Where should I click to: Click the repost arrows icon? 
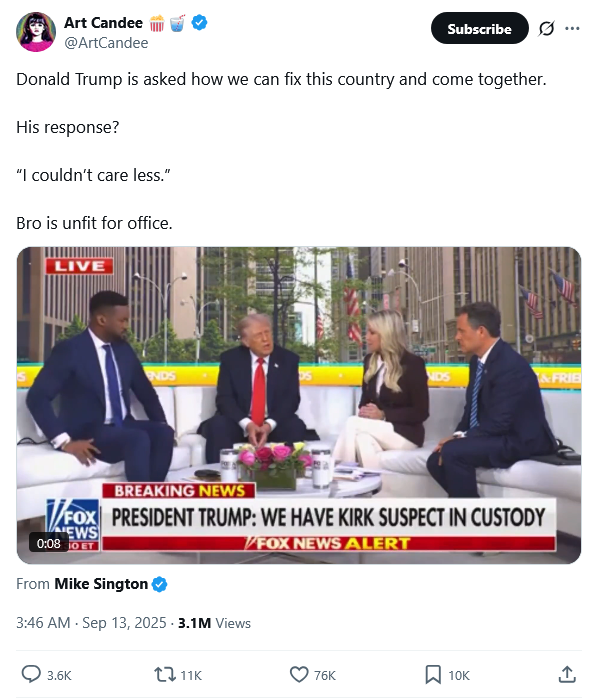click(x=165, y=674)
